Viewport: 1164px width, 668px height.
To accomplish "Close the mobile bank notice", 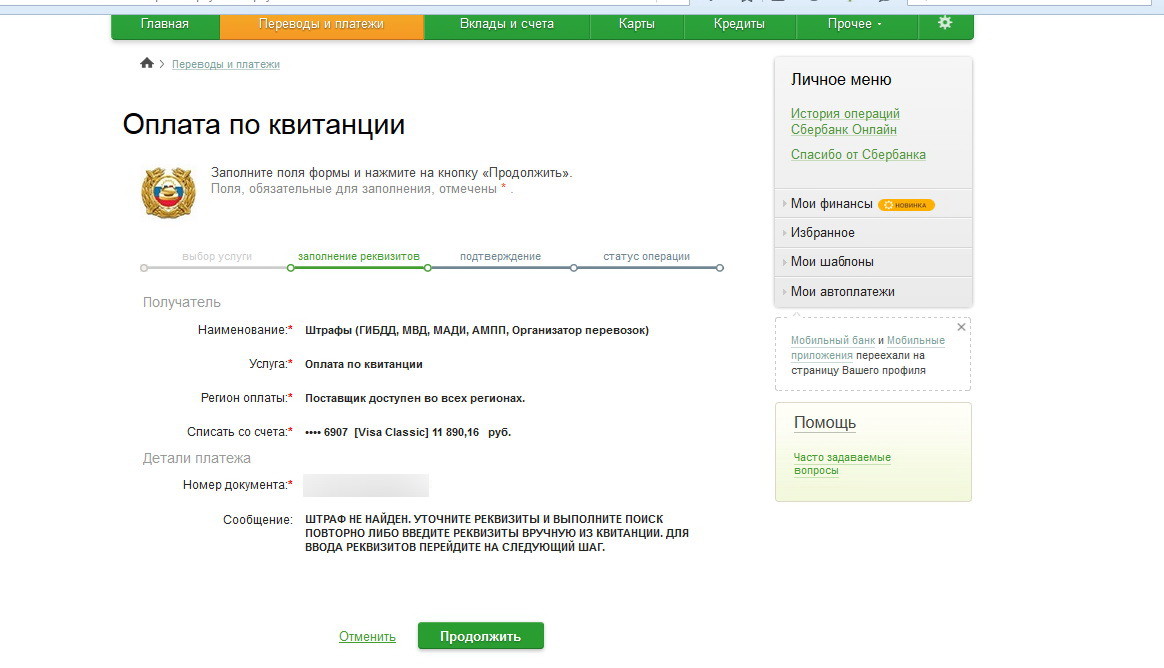I will coord(961,327).
